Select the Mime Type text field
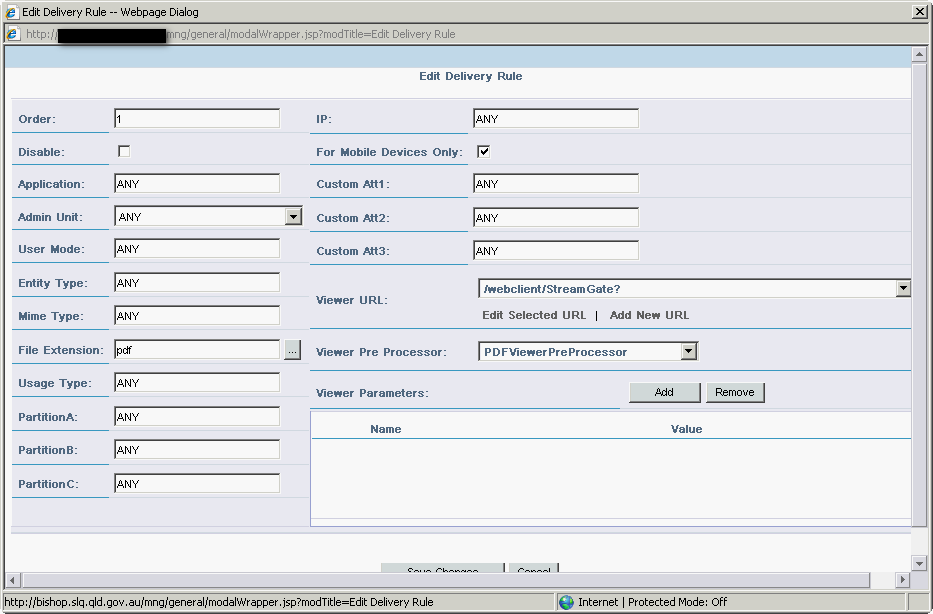Viewport: 933px width, 614px height. coord(197,316)
